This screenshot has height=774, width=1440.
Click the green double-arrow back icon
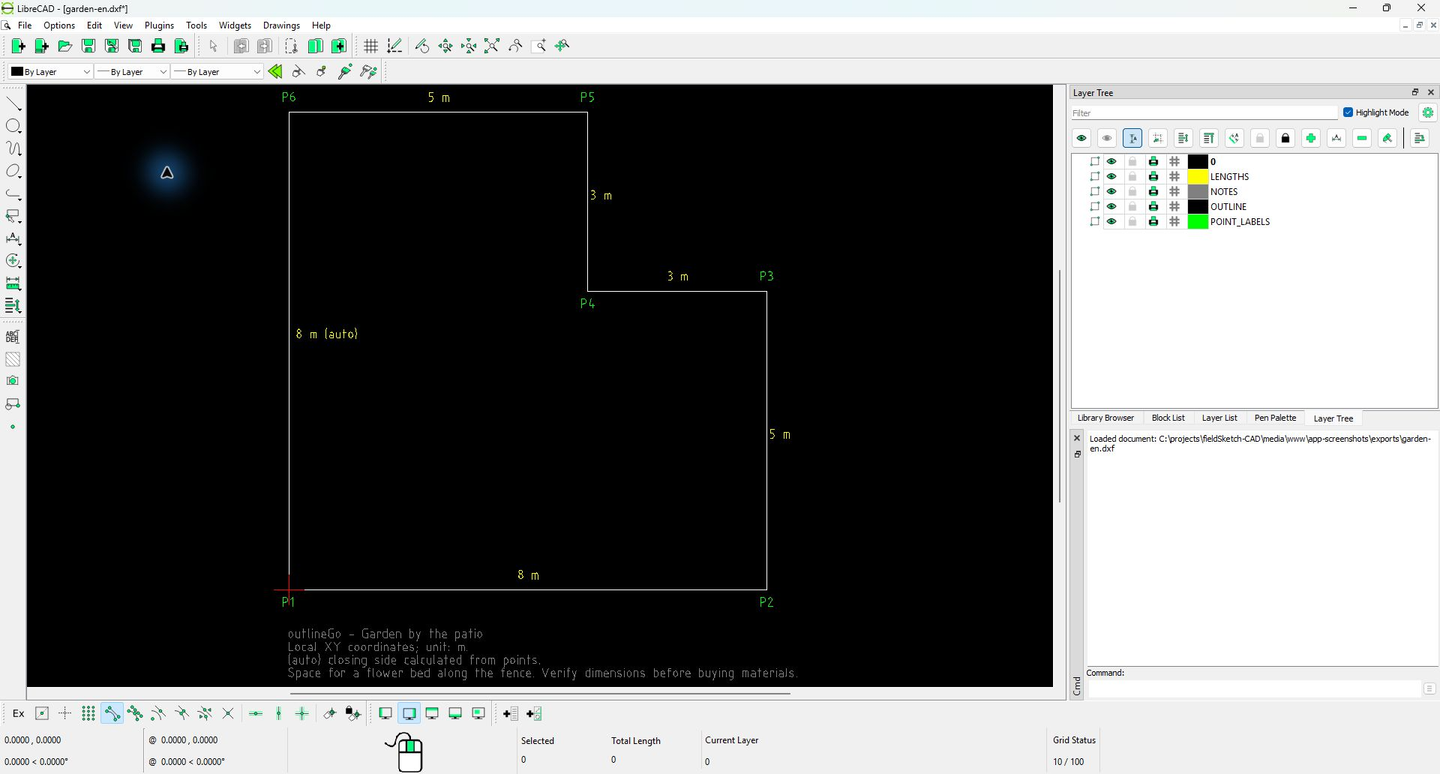275,72
